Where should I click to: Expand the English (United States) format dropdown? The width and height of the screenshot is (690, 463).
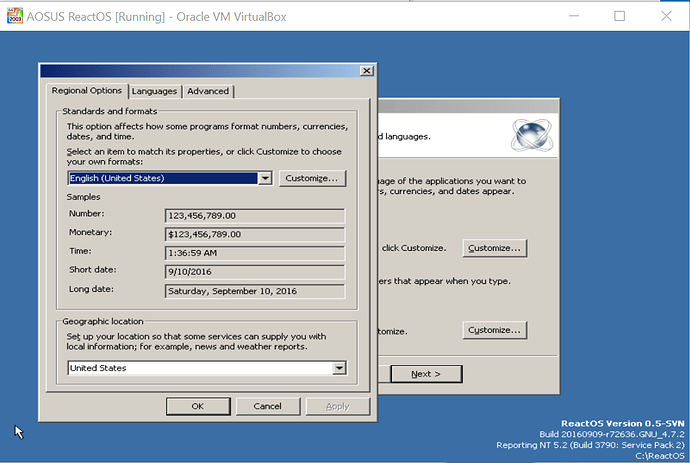pos(265,178)
